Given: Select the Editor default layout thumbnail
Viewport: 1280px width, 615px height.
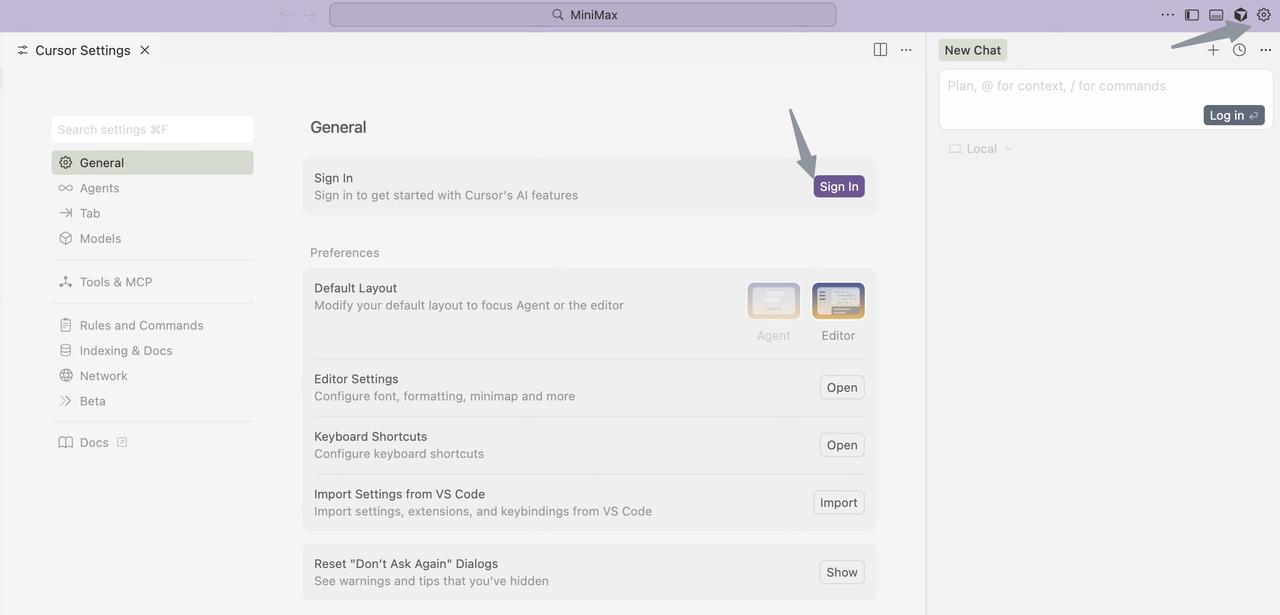Looking at the screenshot, I should click(838, 301).
